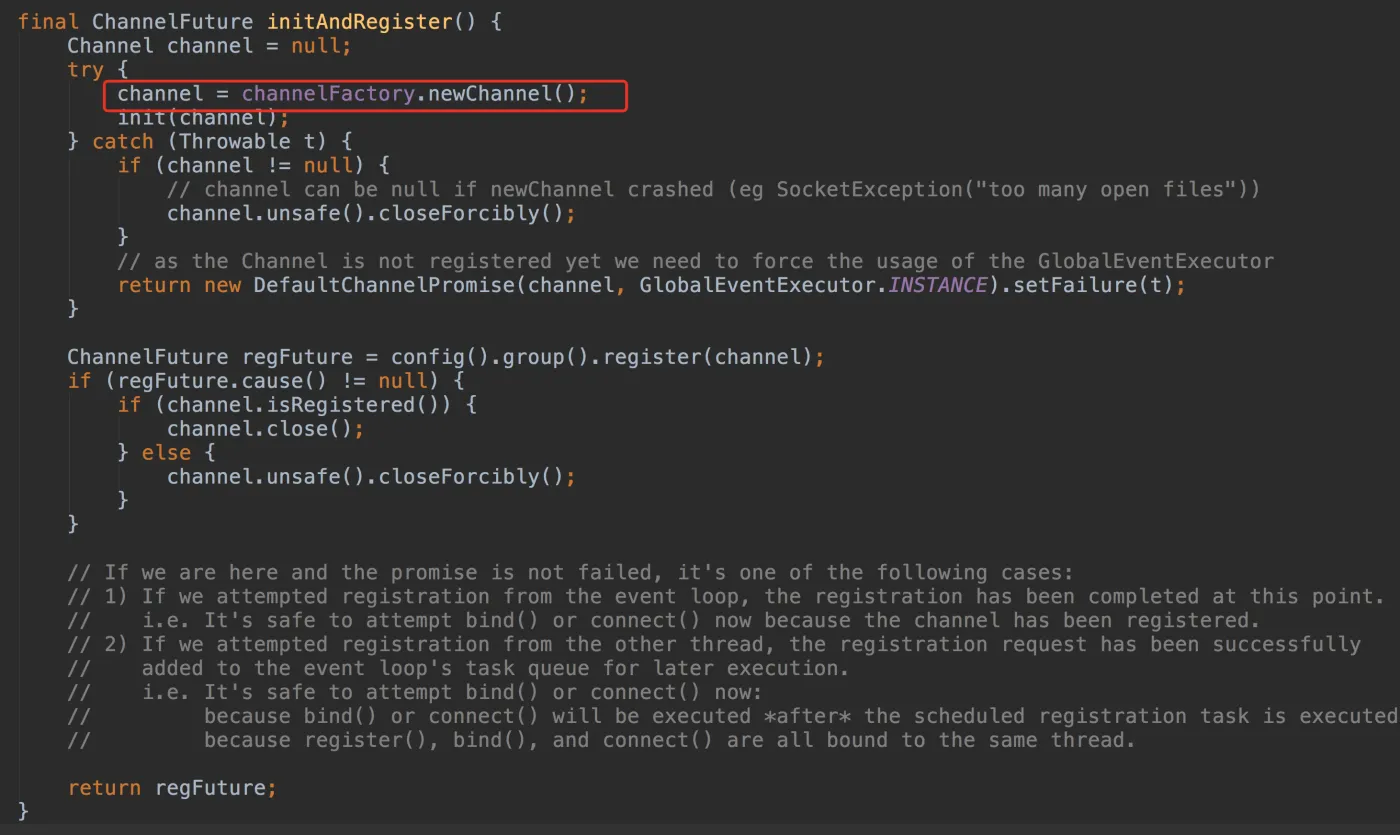Click the 'else' keyword
Image resolution: width=1400 pixels, height=835 pixels.
coord(166,453)
